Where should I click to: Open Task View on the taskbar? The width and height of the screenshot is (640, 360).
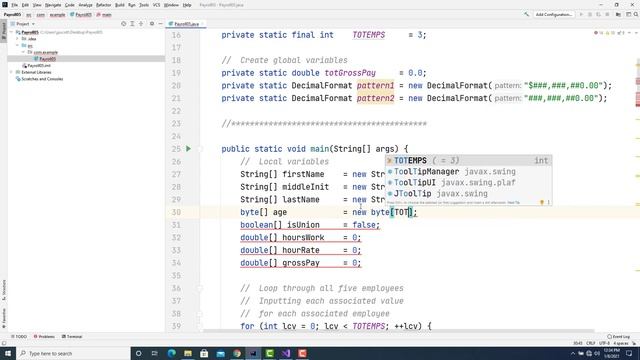click(x=155, y=353)
